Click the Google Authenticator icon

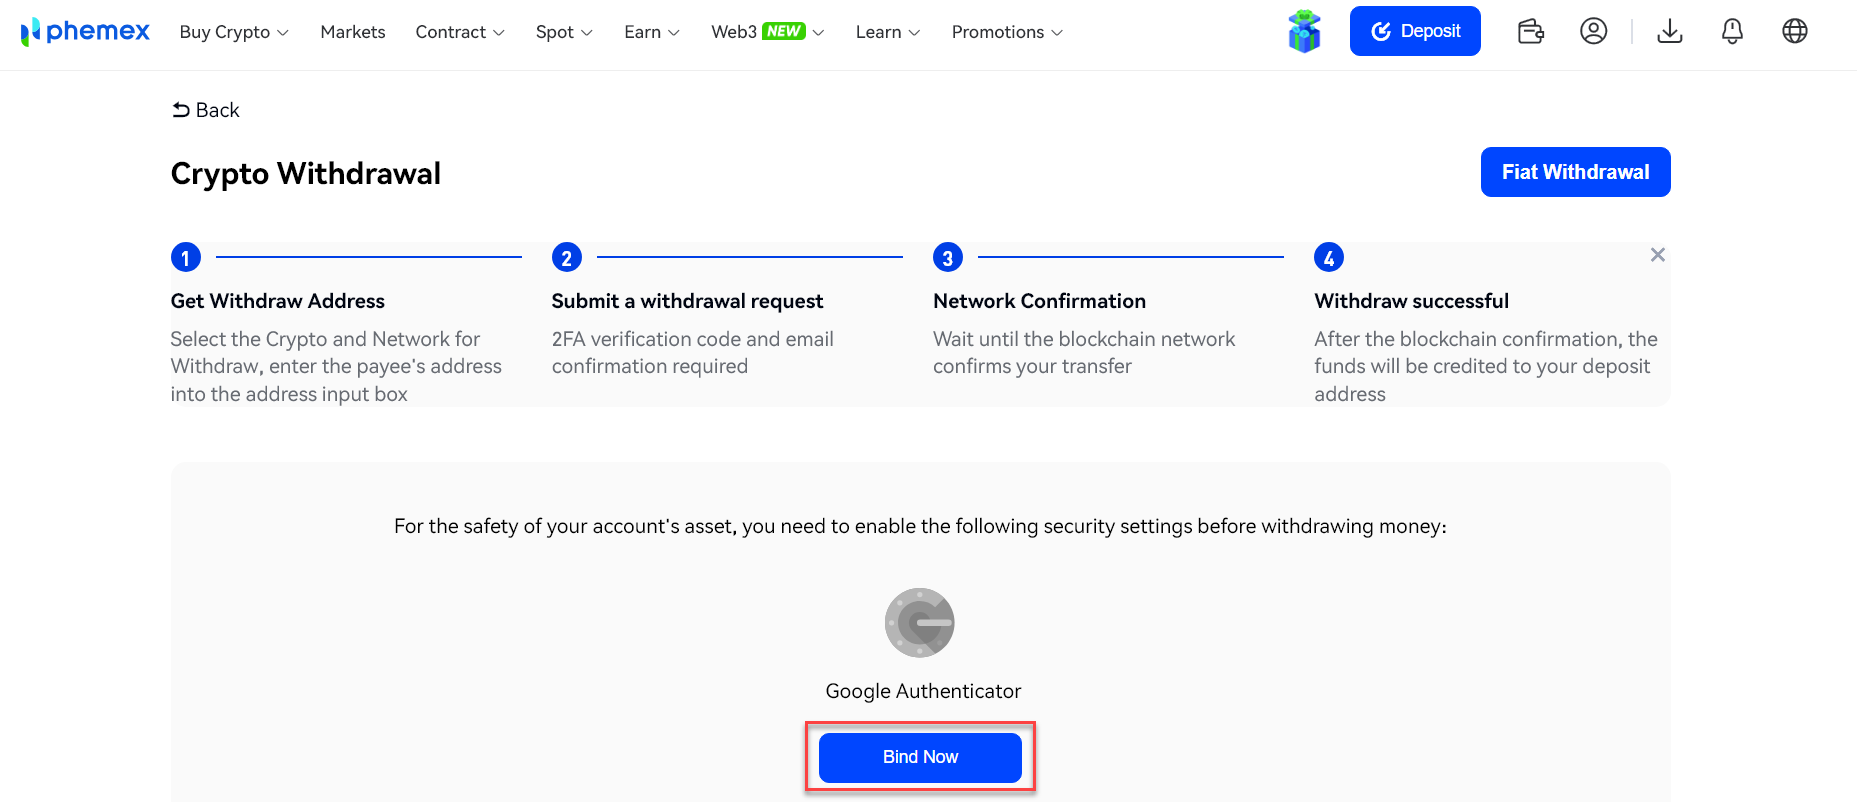click(x=920, y=622)
